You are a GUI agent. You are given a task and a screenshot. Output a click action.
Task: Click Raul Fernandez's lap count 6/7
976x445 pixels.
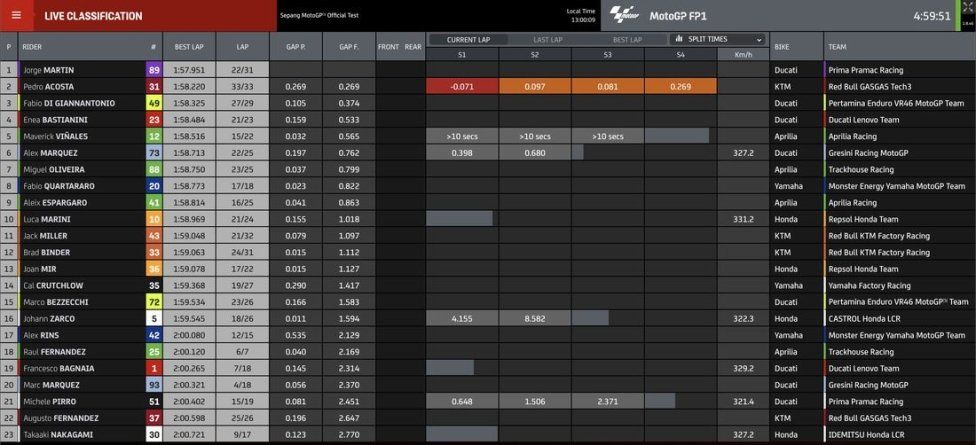(x=243, y=352)
